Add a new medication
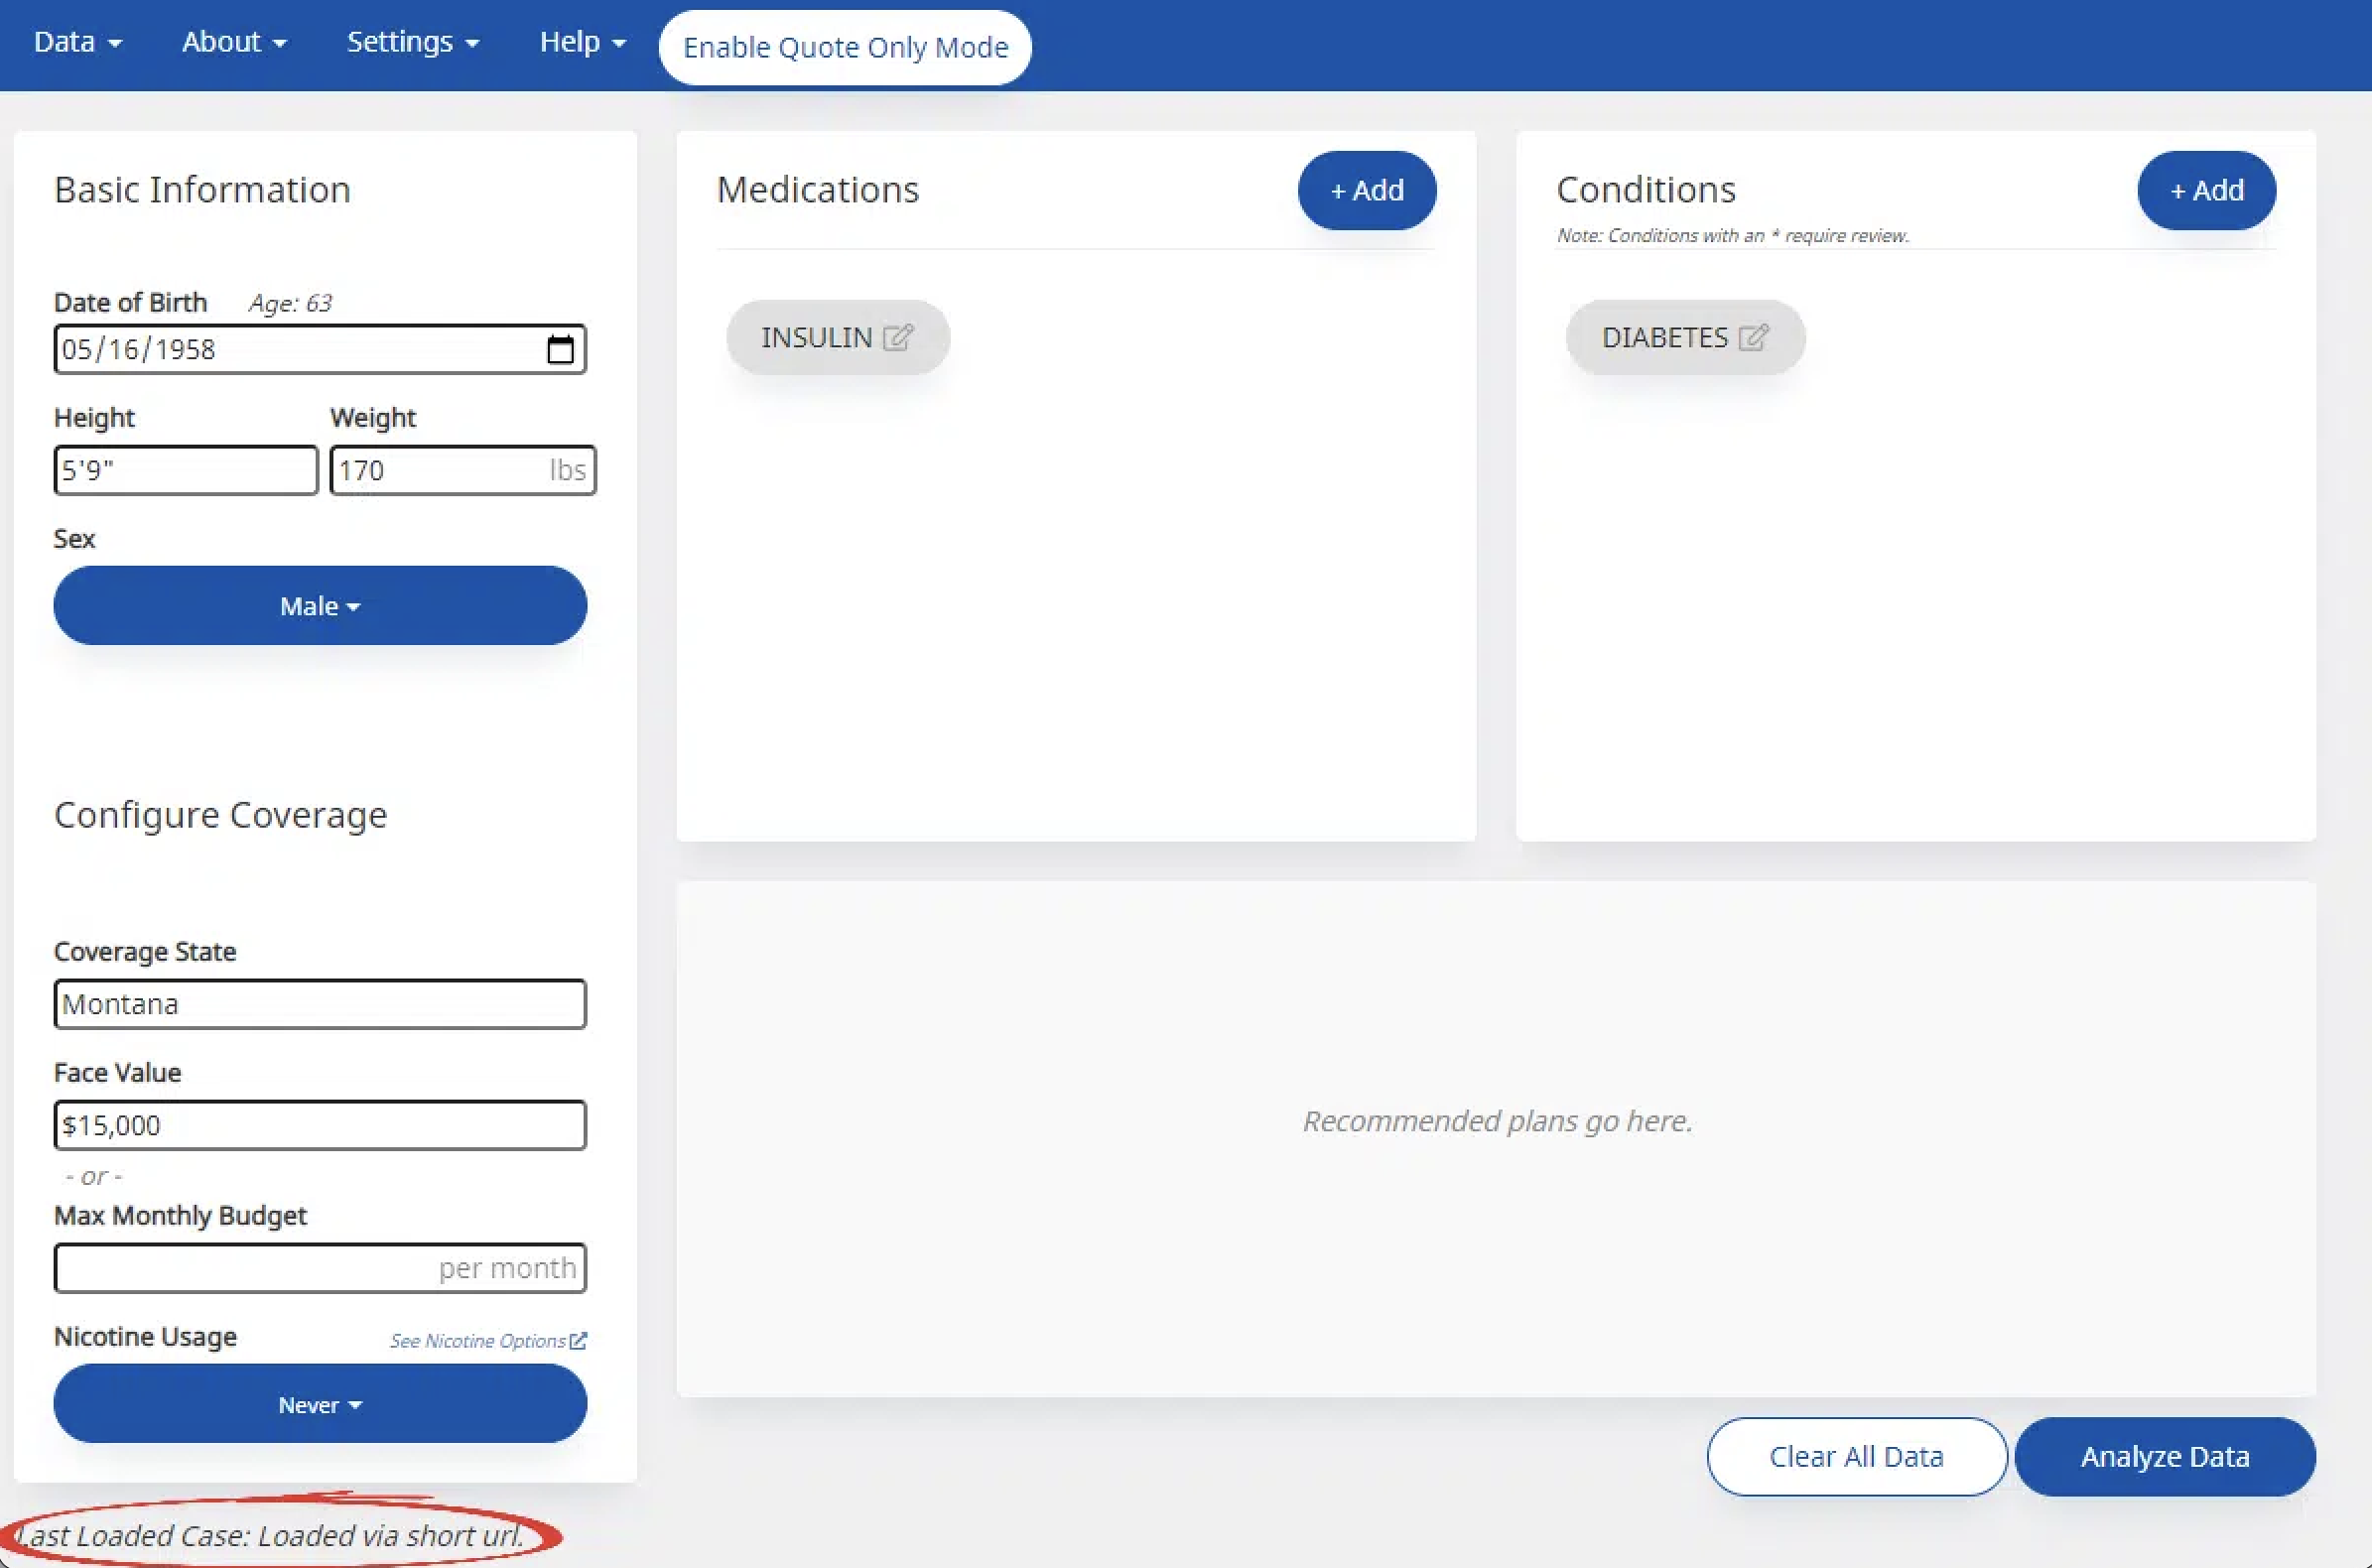 coord(1366,190)
